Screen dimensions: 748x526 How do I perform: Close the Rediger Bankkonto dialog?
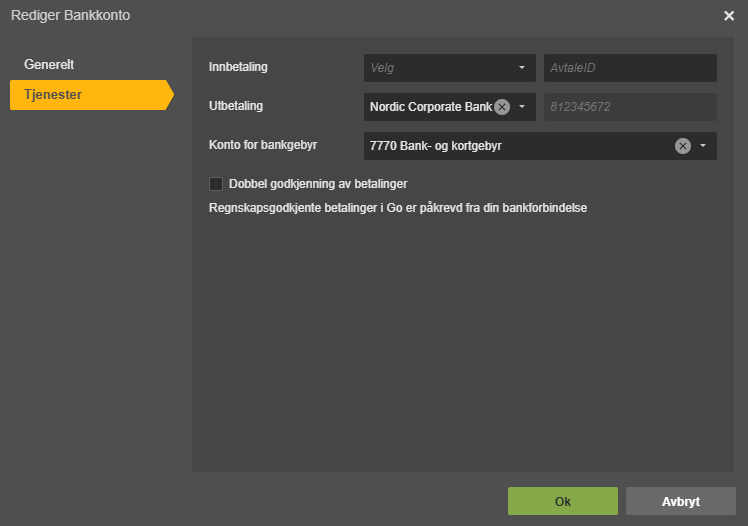[x=729, y=16]
